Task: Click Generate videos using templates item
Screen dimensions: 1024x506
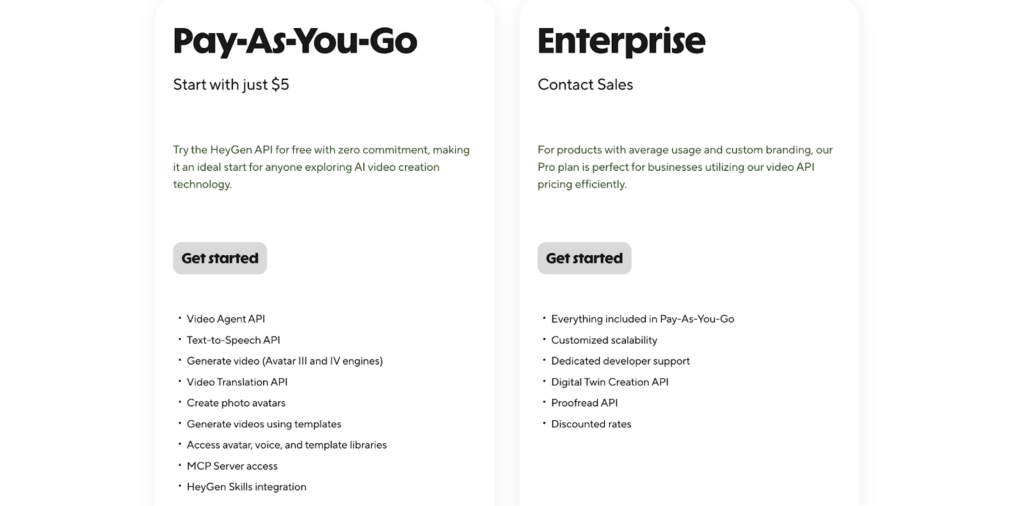Action: coord(264,424)
